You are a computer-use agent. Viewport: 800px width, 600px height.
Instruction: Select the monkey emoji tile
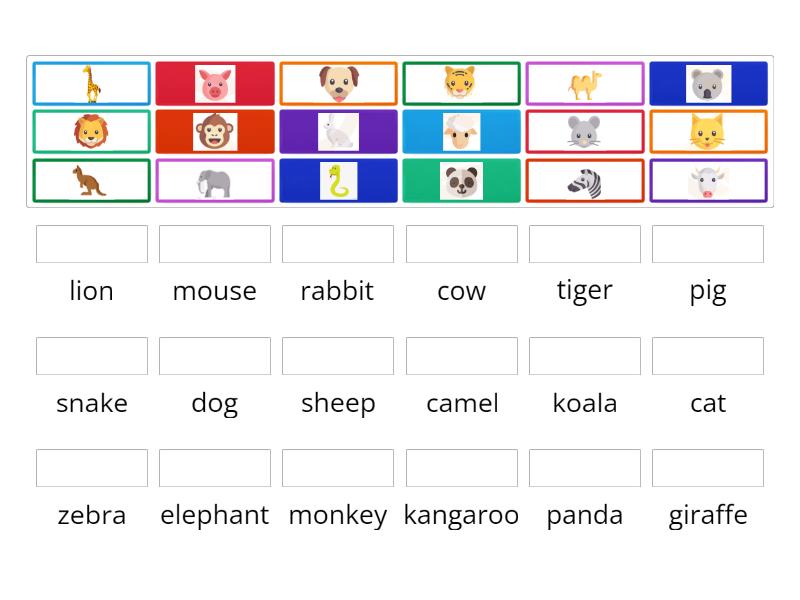click(x=214, y=131)
